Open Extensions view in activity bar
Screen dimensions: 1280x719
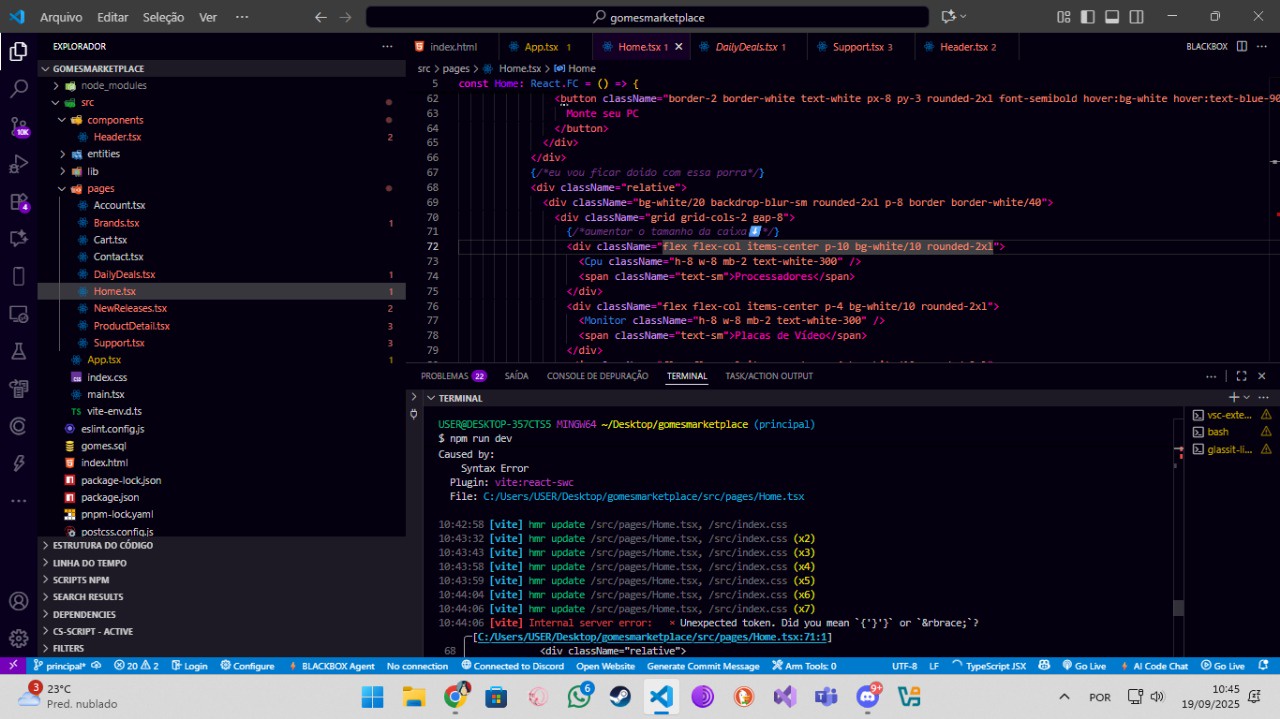18,202
